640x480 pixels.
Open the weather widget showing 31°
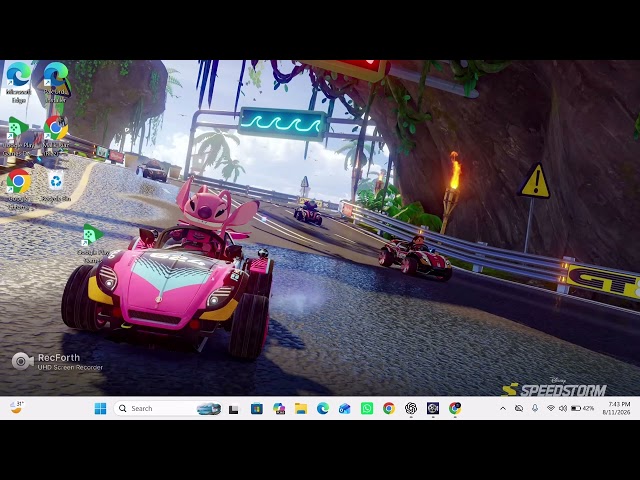tap(16, 407)
